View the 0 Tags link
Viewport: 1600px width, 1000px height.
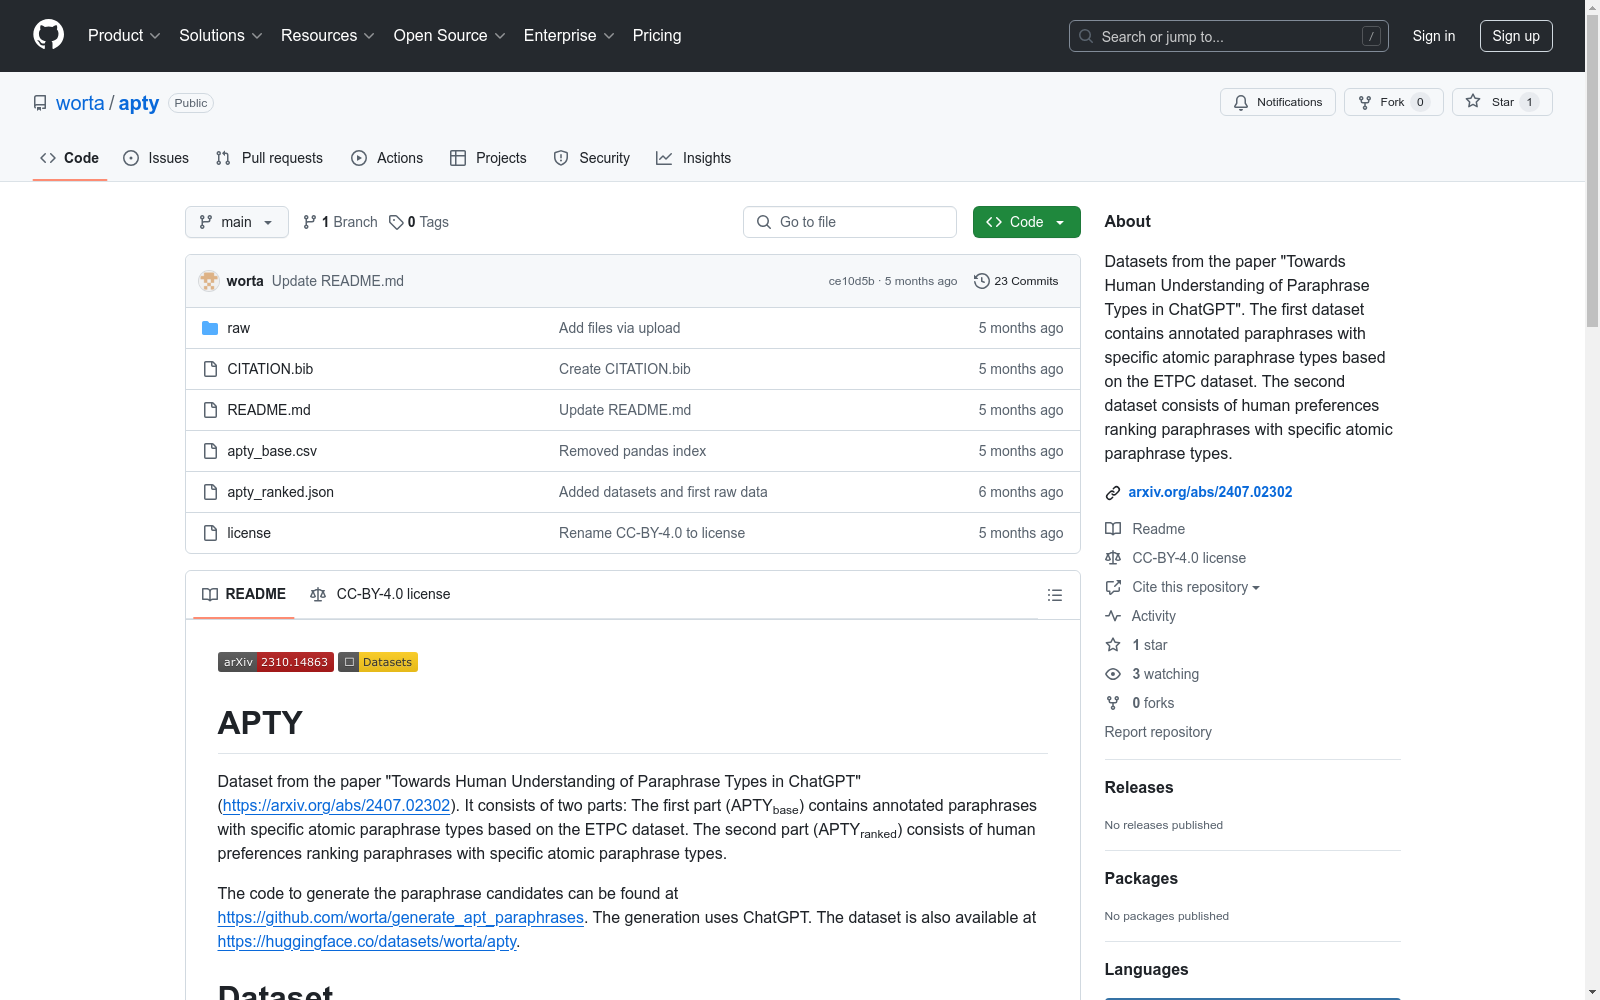tap(419, 222)
